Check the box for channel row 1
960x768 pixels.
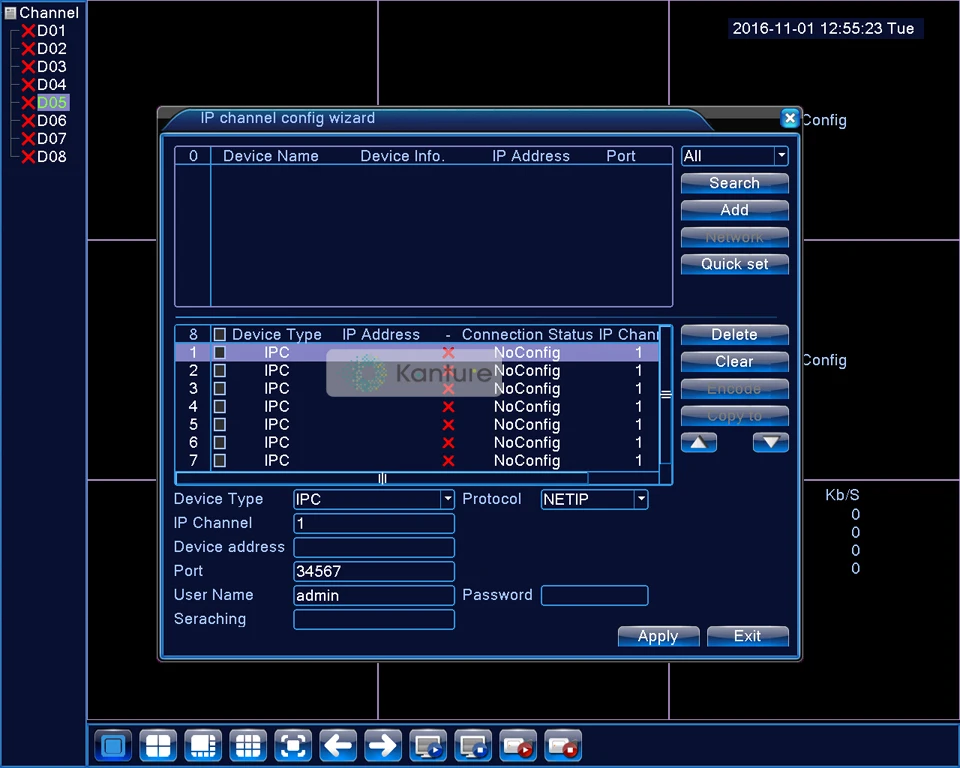click(x=219, y=352)
